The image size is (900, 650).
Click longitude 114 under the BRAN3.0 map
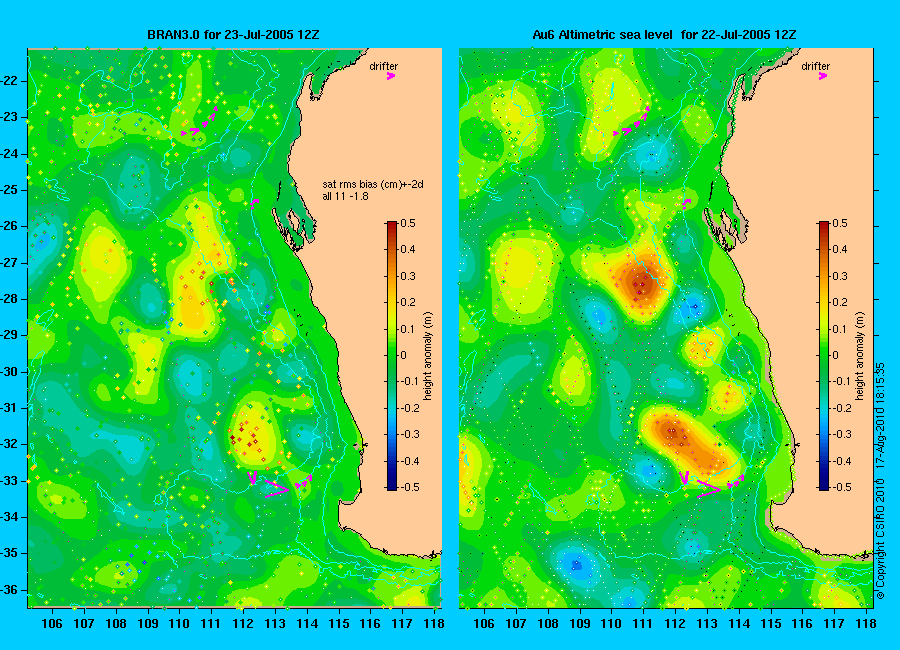[307, 624]
